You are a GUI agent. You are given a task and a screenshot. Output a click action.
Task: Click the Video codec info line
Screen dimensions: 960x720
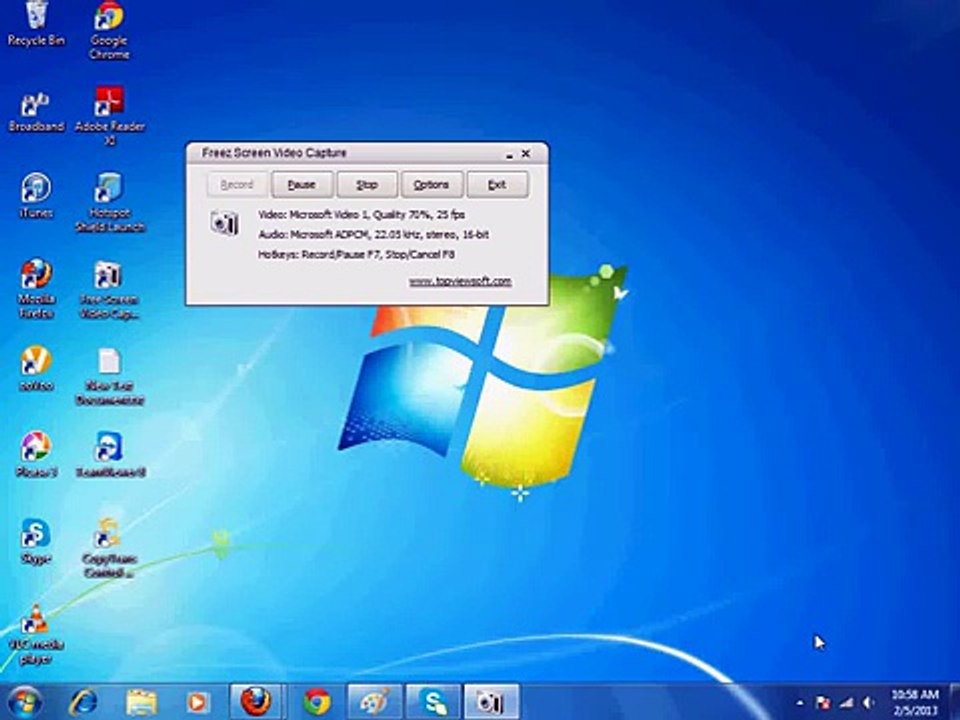point(361,215)
